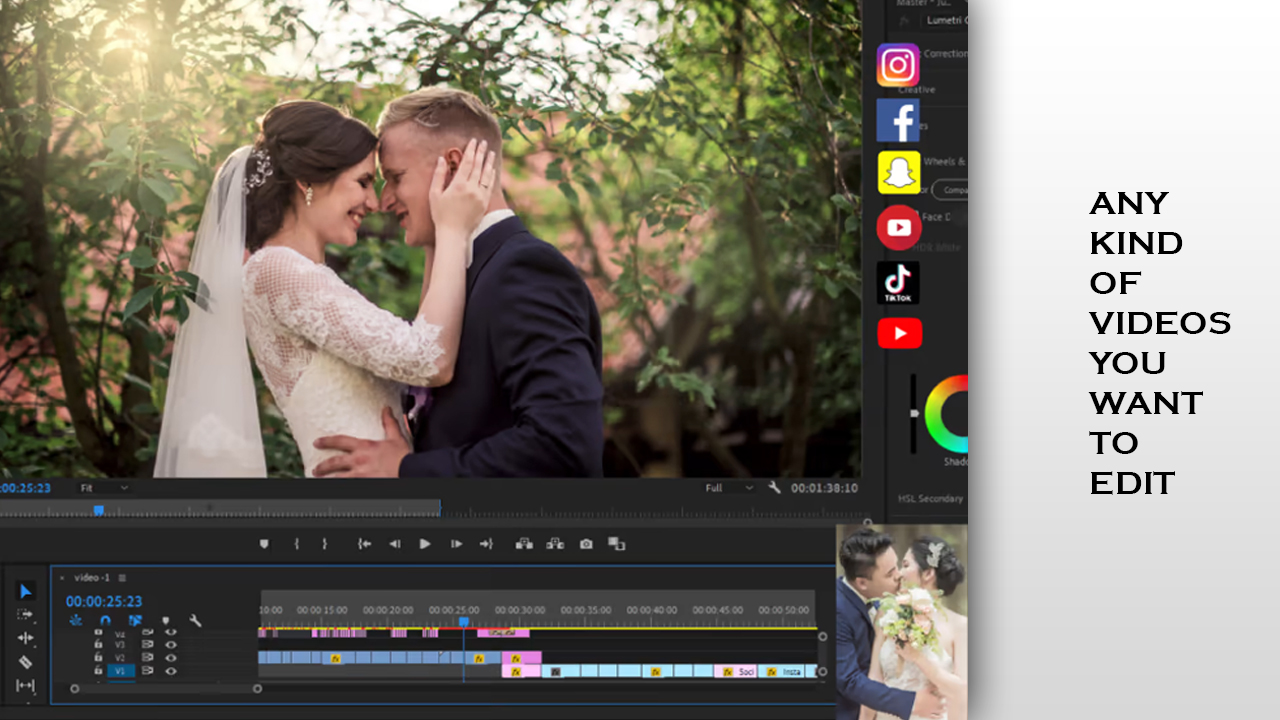Select the Razor tool

(x=26, y=662)
